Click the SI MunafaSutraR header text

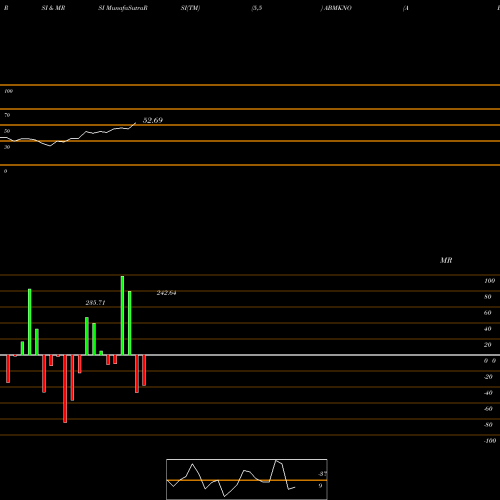[123, 8]
